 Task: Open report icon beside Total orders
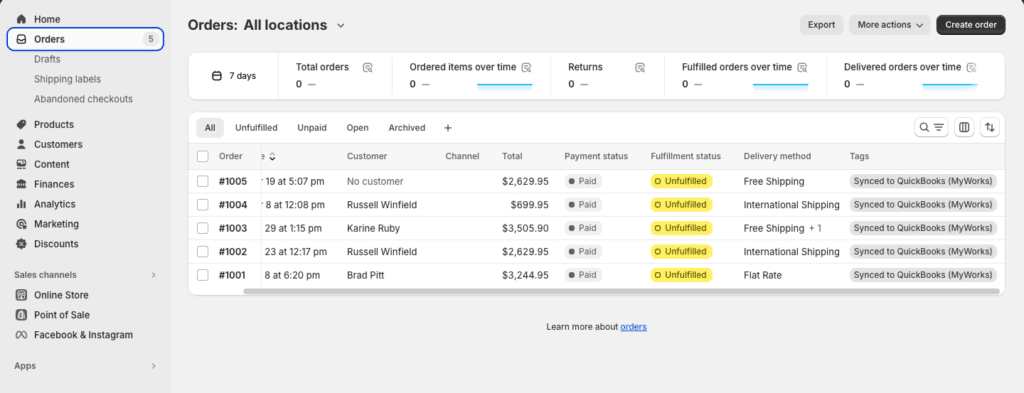tap(368, 67)
